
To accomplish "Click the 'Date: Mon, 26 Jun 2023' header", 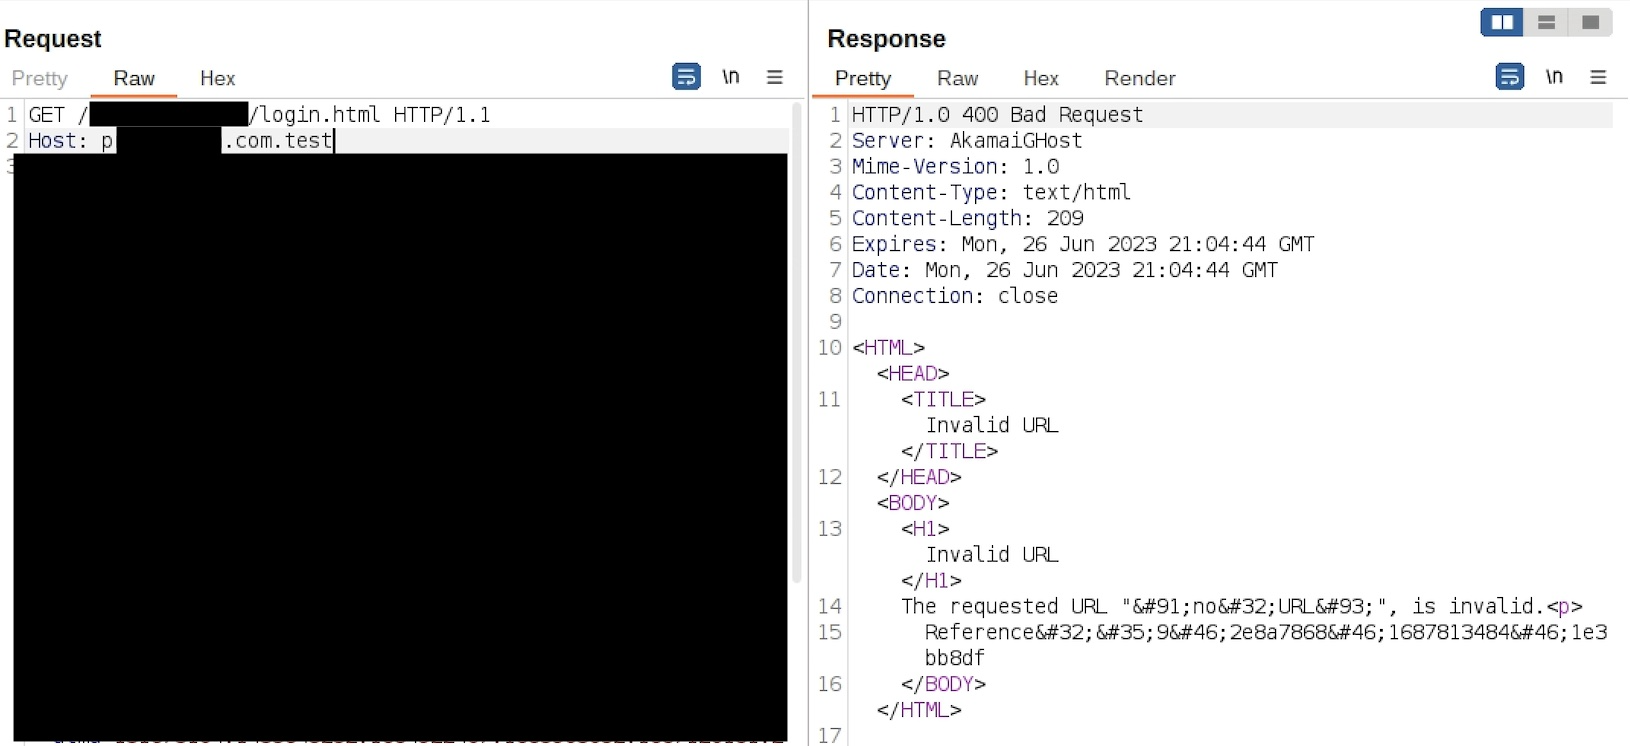I will coord(1064,271).
